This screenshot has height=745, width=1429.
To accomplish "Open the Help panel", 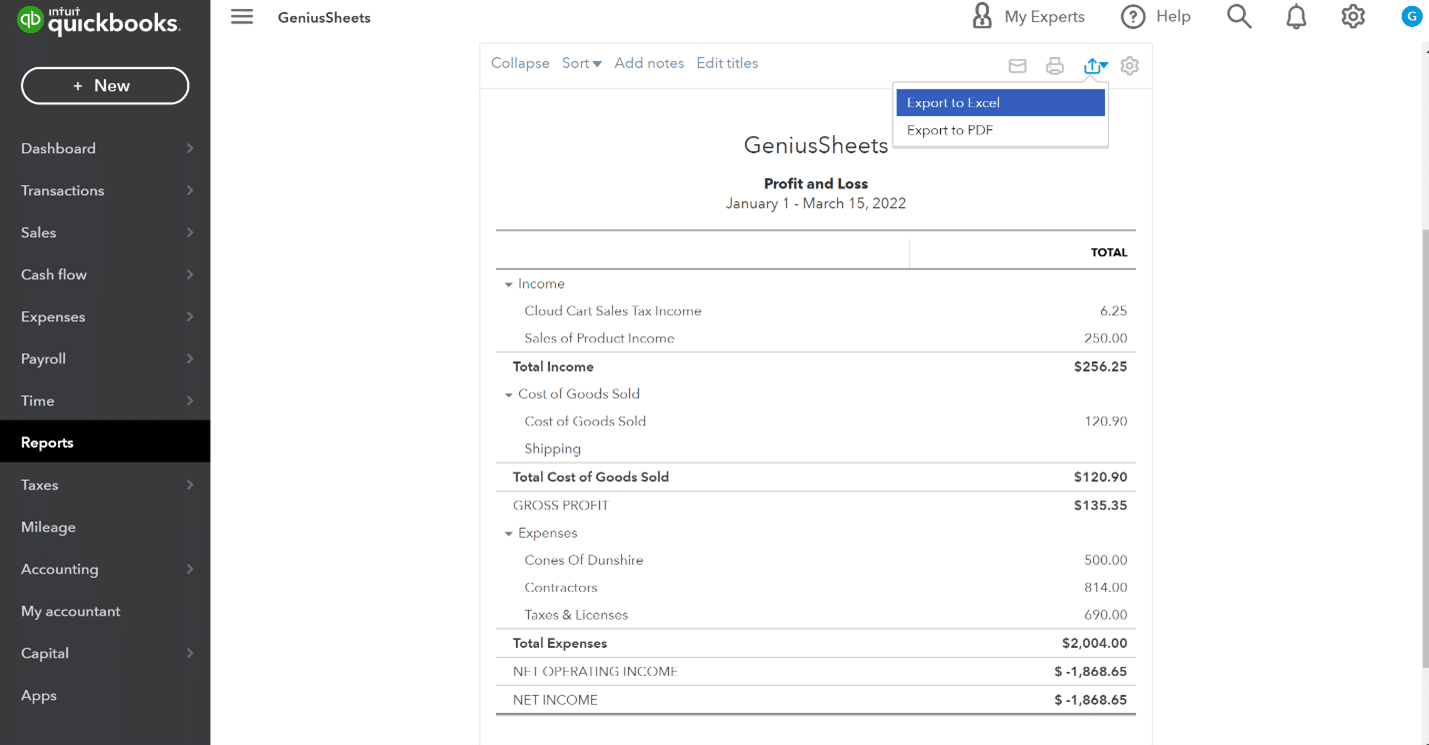I will click(x=1156, y=16).
